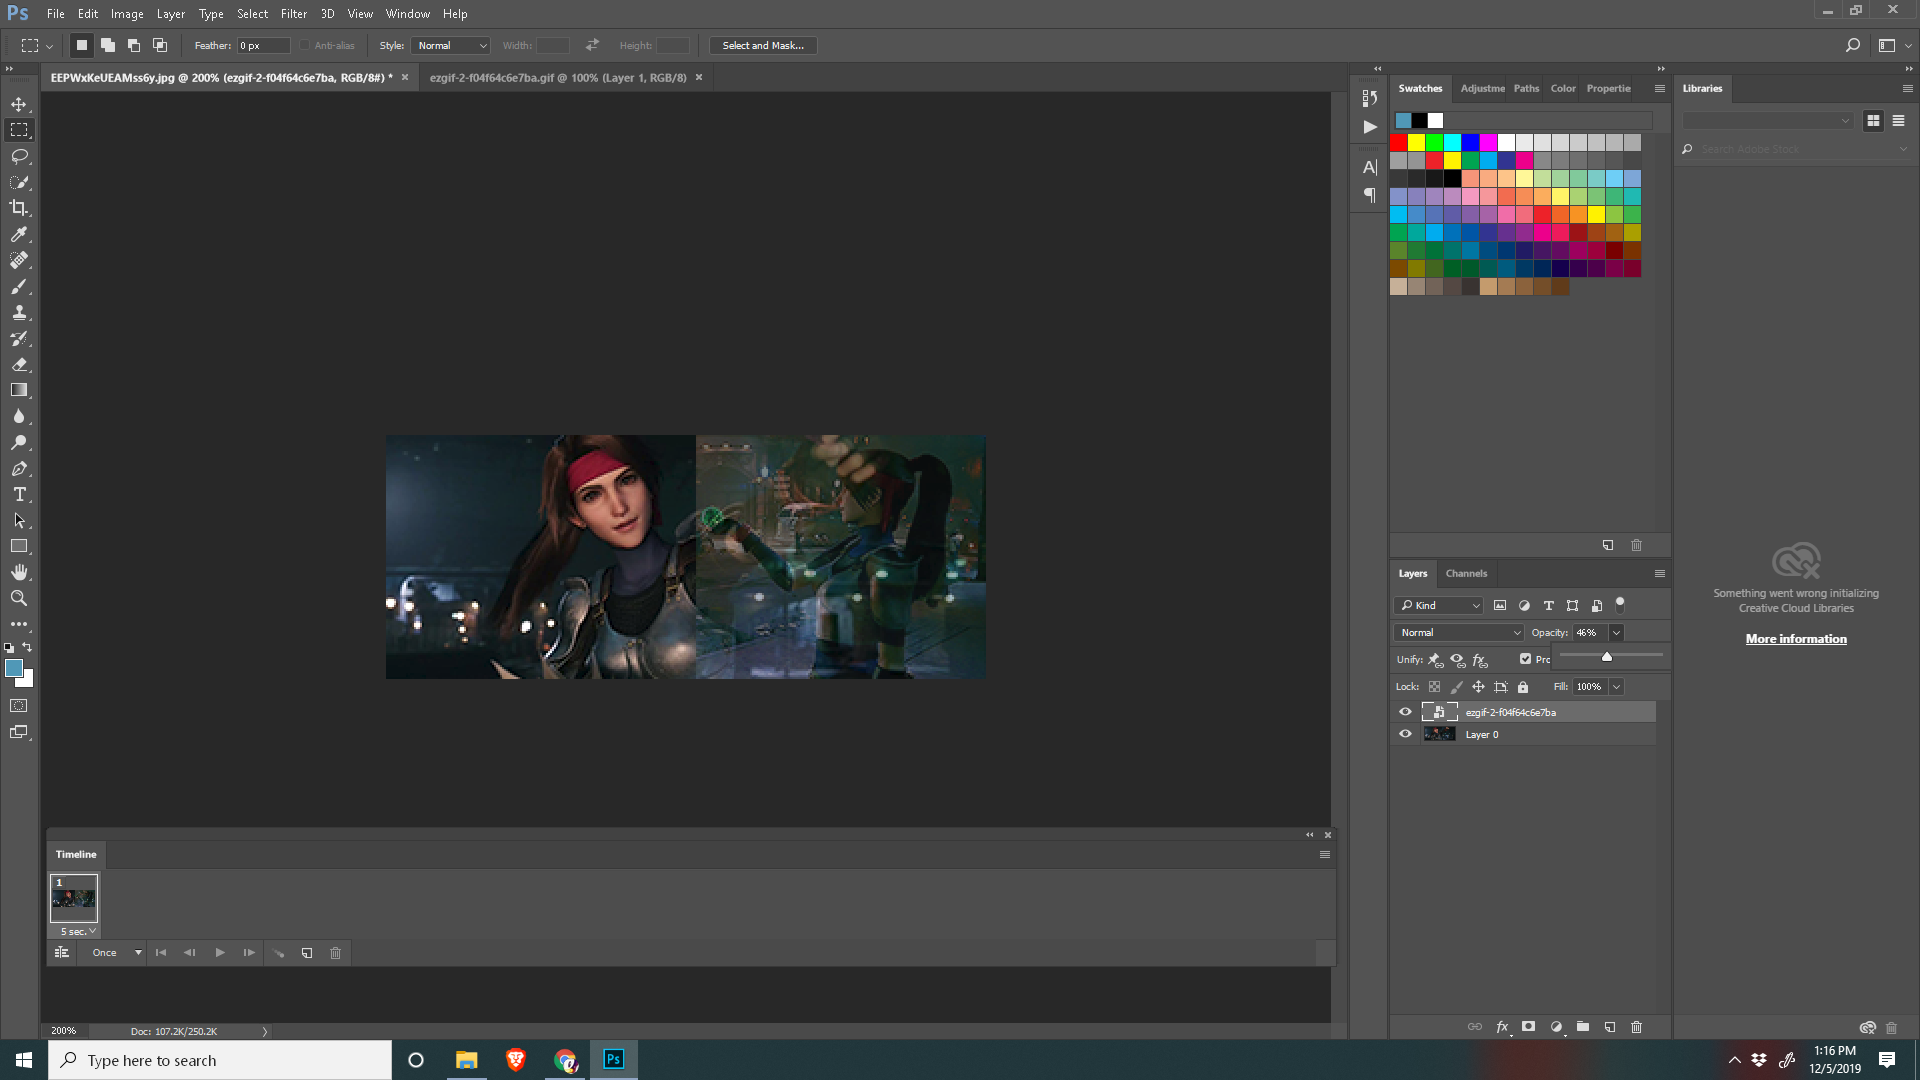Open the selection Style dropdown
The image size is (1920, 1080).
tap(450, 45)
